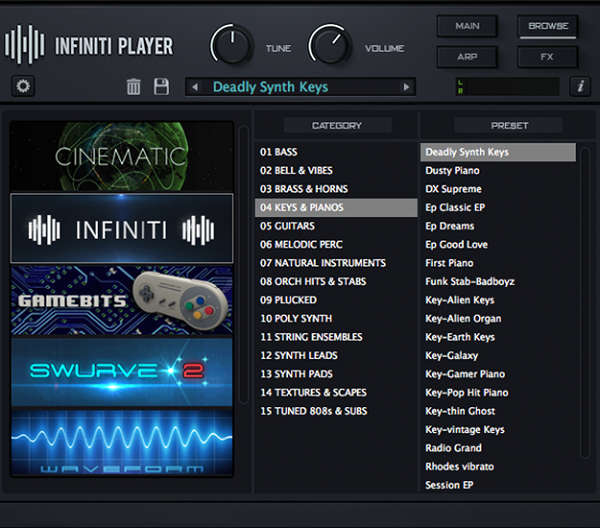Choose the Dusty Piano preset
Screen dimensions: 600x528
452,171
